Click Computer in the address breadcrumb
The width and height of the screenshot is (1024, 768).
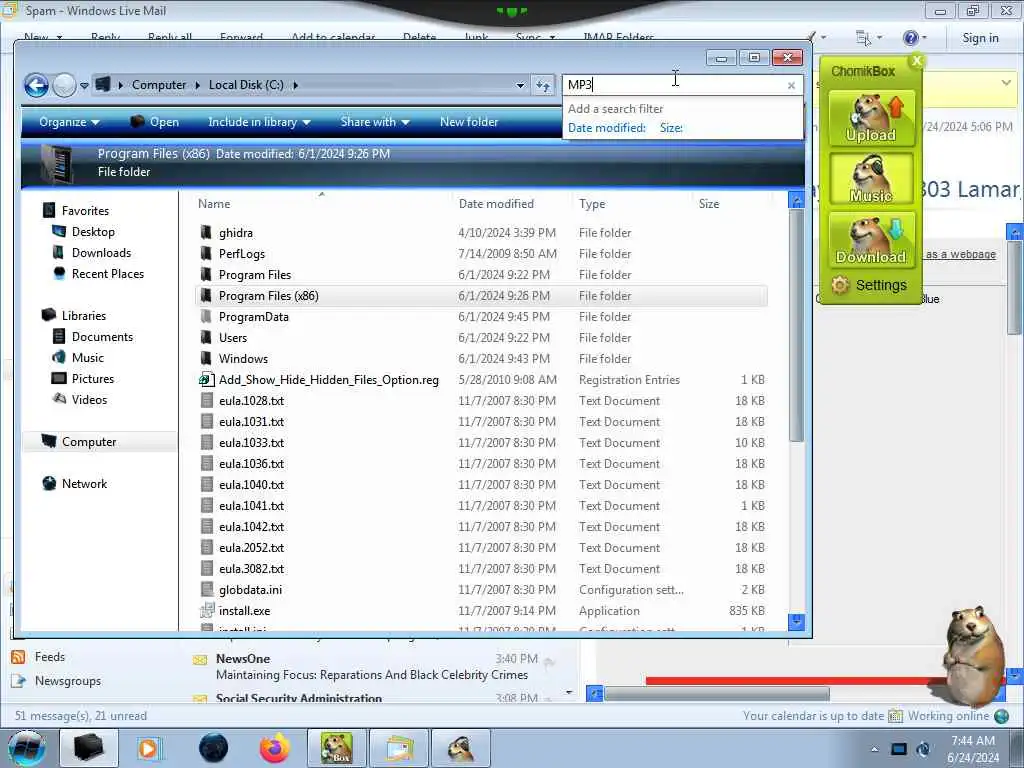(159, 86)
